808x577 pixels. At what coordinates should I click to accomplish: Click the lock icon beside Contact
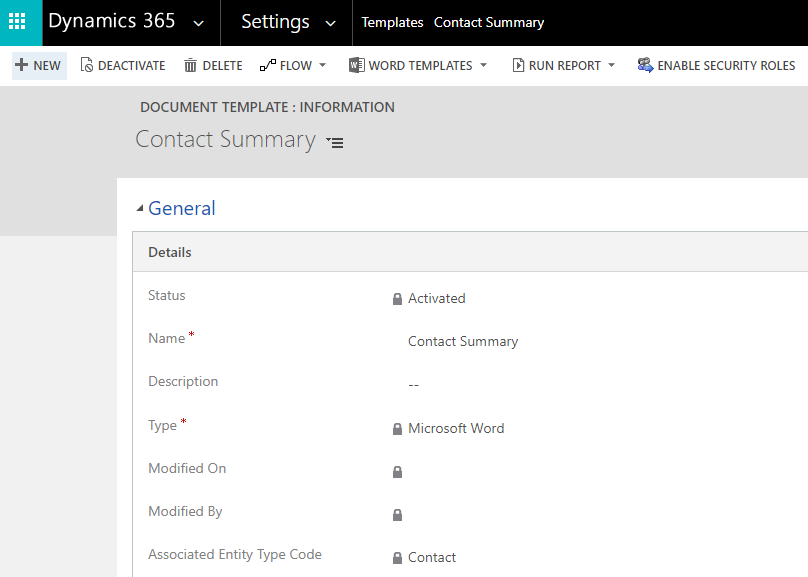coord(397,557)
